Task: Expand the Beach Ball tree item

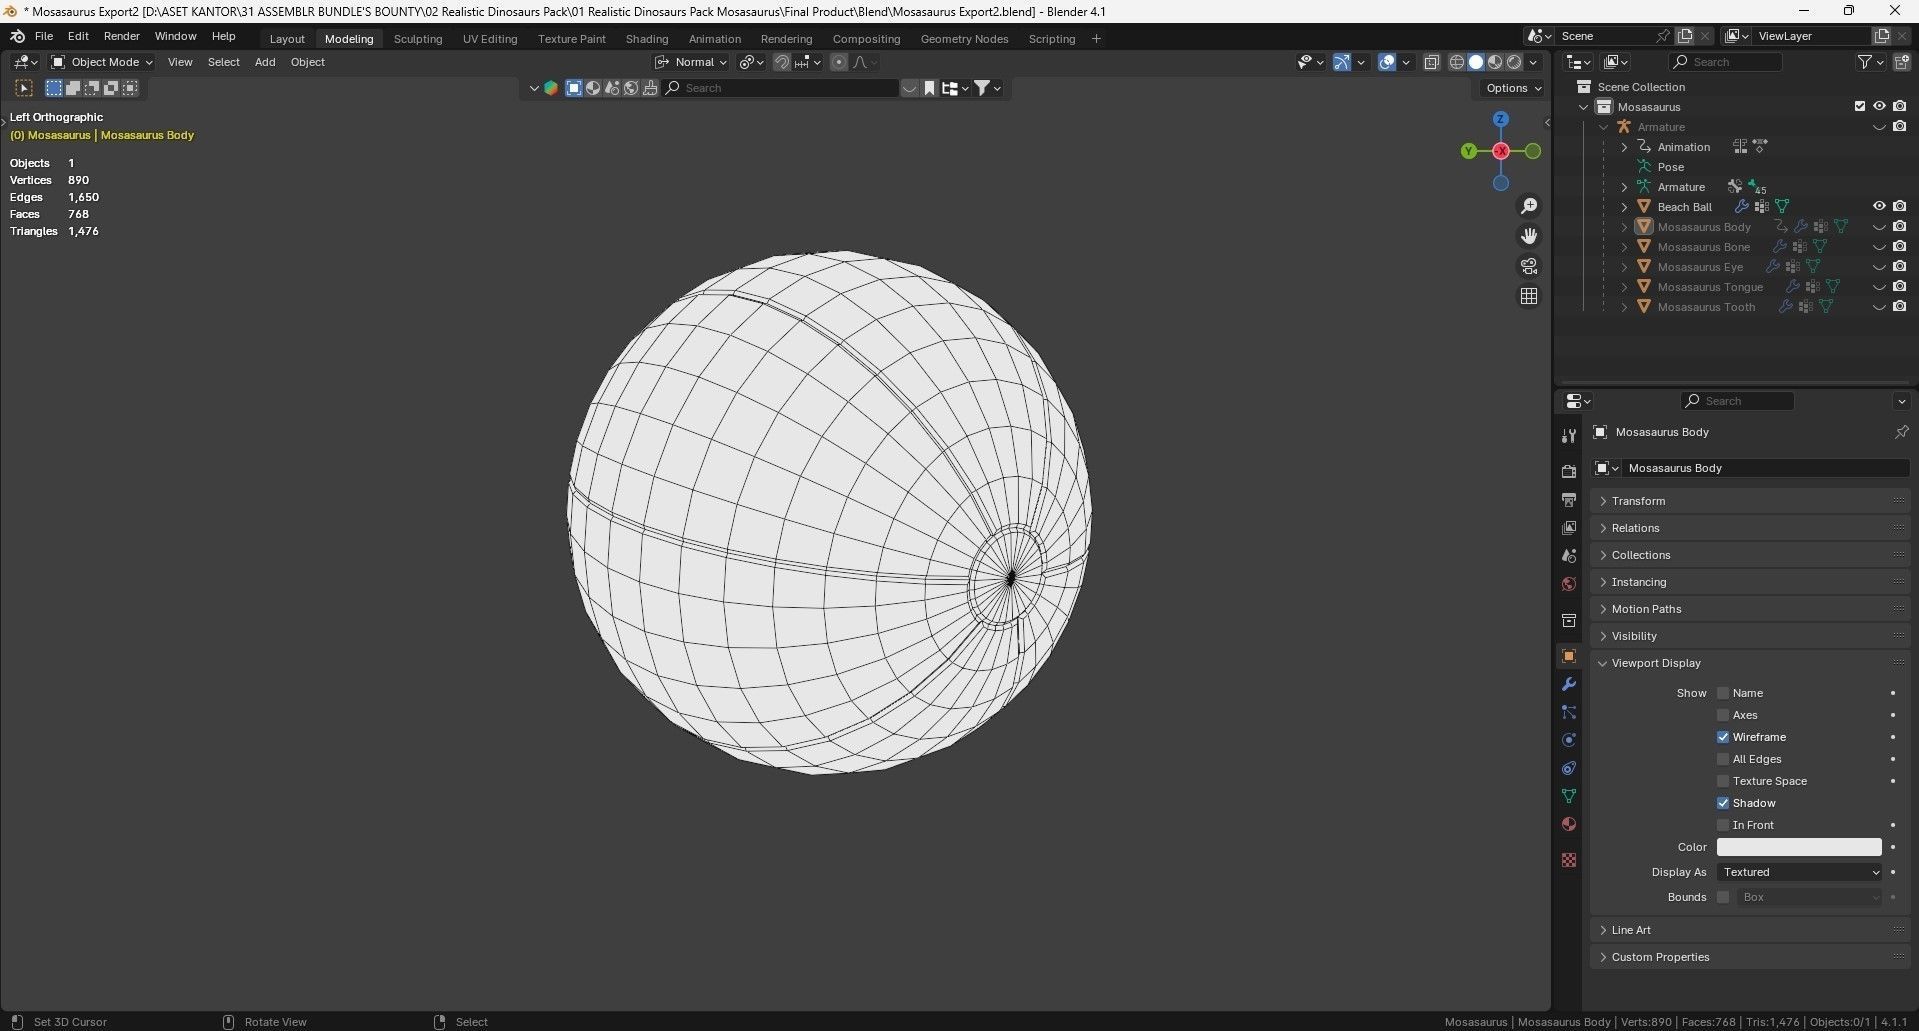Action: 1624,207
